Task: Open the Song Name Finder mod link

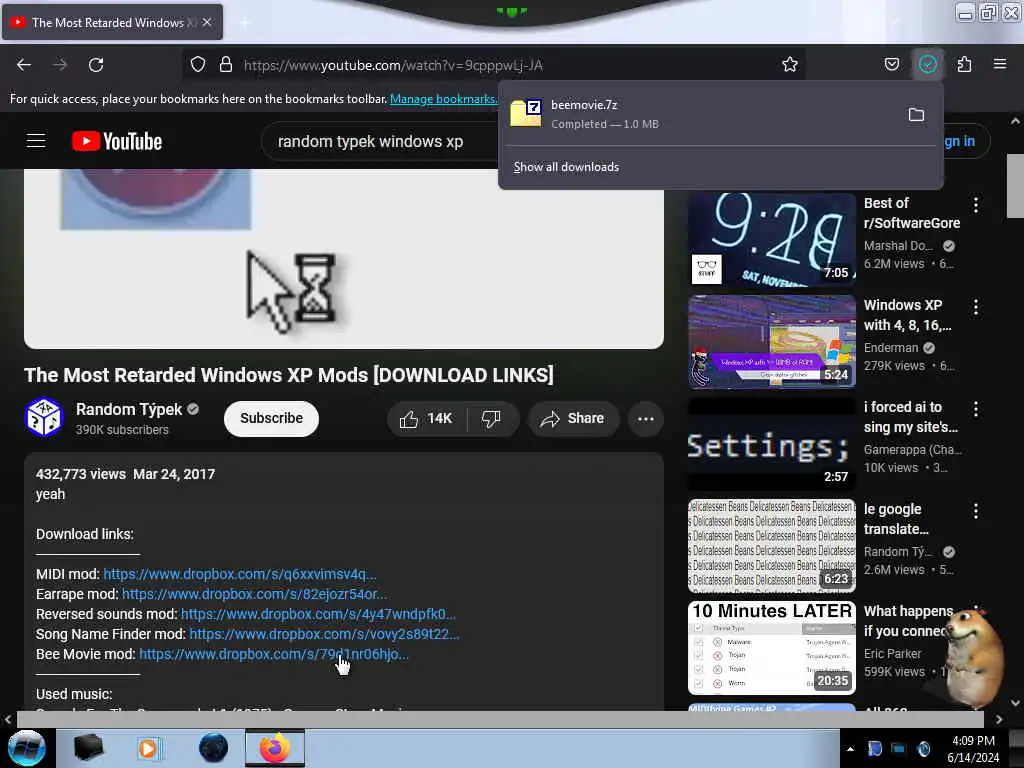Action: click(x=324, y=634)
